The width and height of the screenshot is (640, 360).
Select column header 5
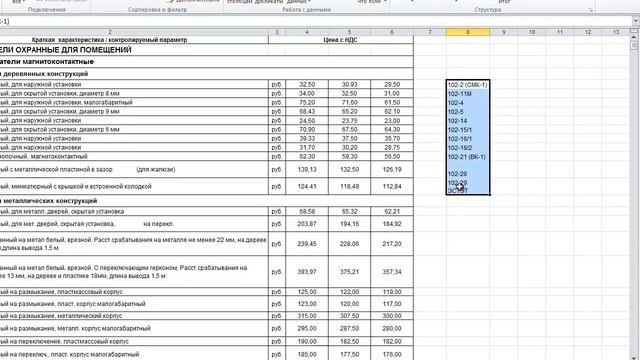(x=349, y=32)
